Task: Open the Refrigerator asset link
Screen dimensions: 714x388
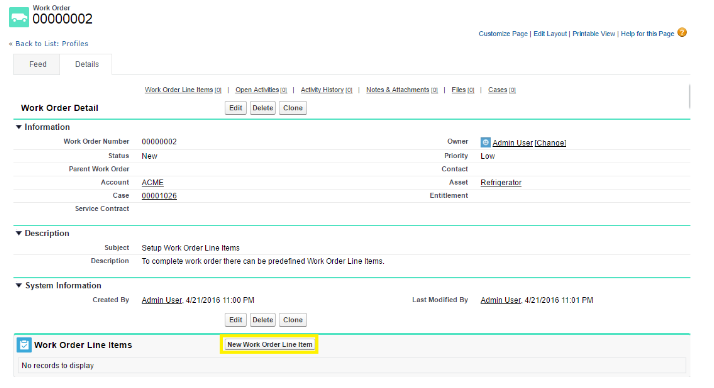Action: [501, 183]
